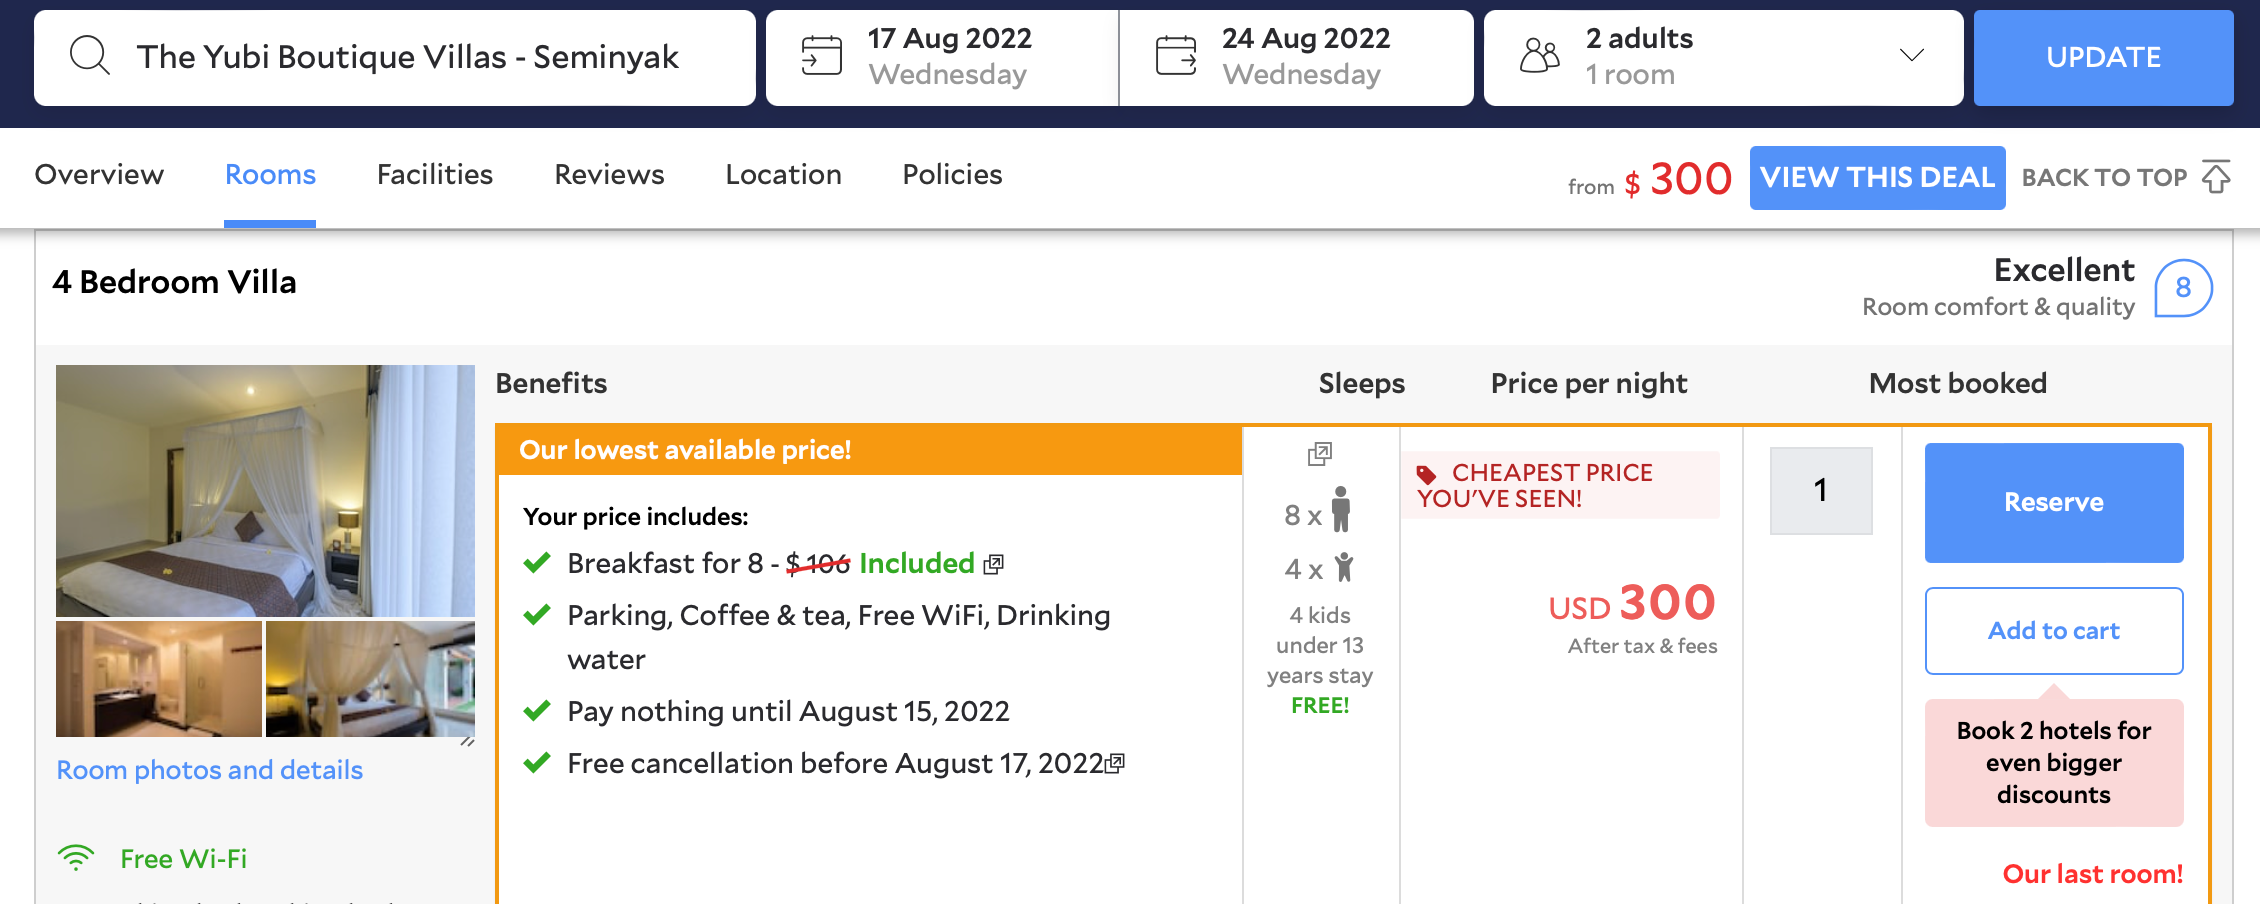Open the room quantity selector showing 1
This screenshot has width=2260, height=904.
[1821, 490]
